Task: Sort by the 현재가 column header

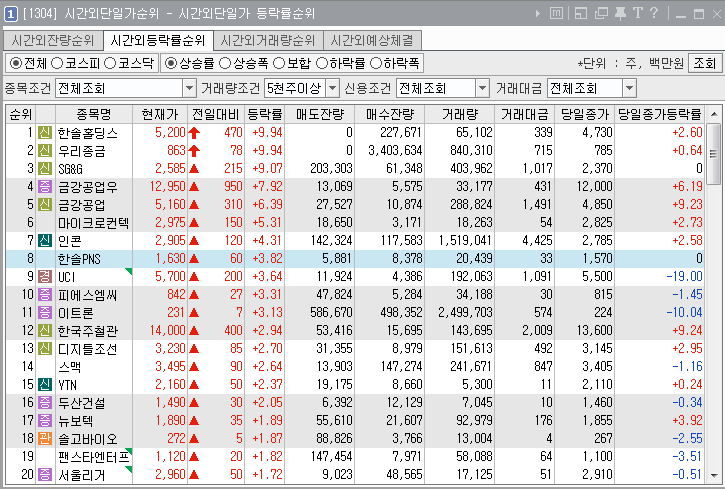Action: 160,114
